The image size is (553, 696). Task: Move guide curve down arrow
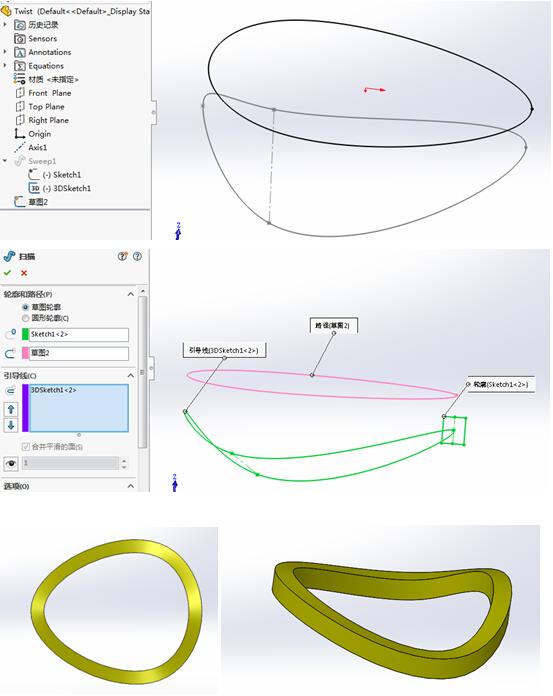pos(11,425)
